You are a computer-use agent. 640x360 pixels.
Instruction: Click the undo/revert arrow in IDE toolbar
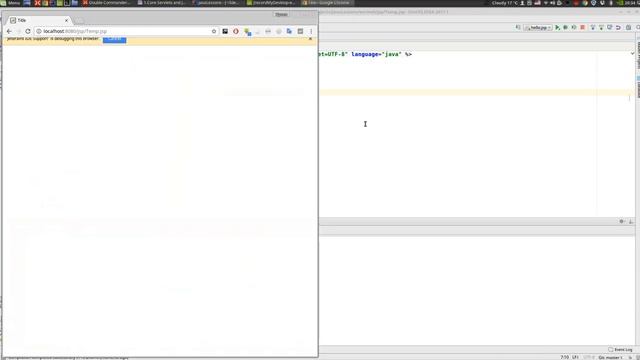click(618, 28)
